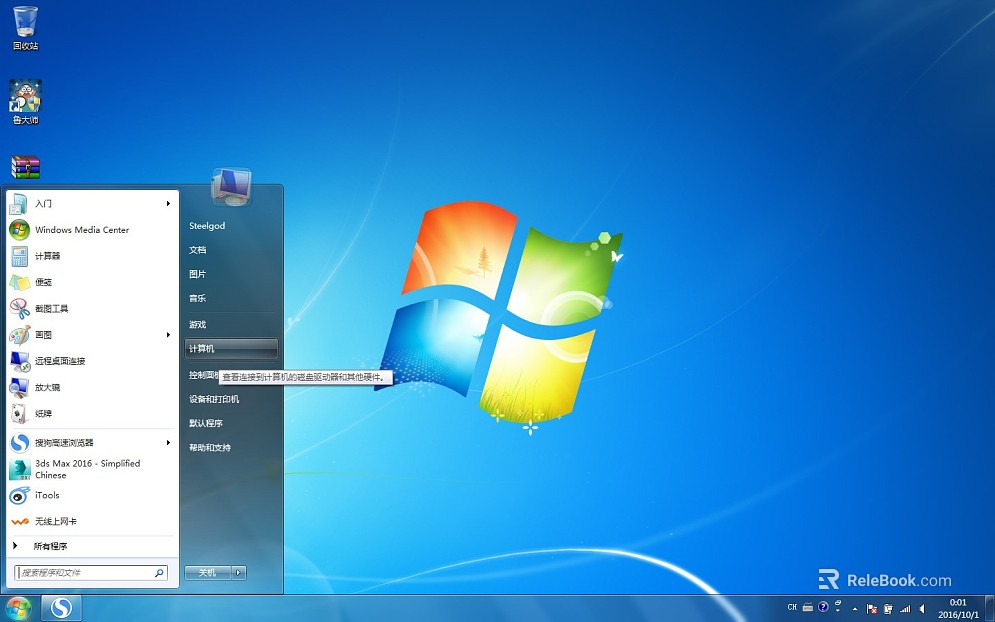
Task: Open 便笺 (Sticky Notes) from Start menu
Action: tap(92, 282)
